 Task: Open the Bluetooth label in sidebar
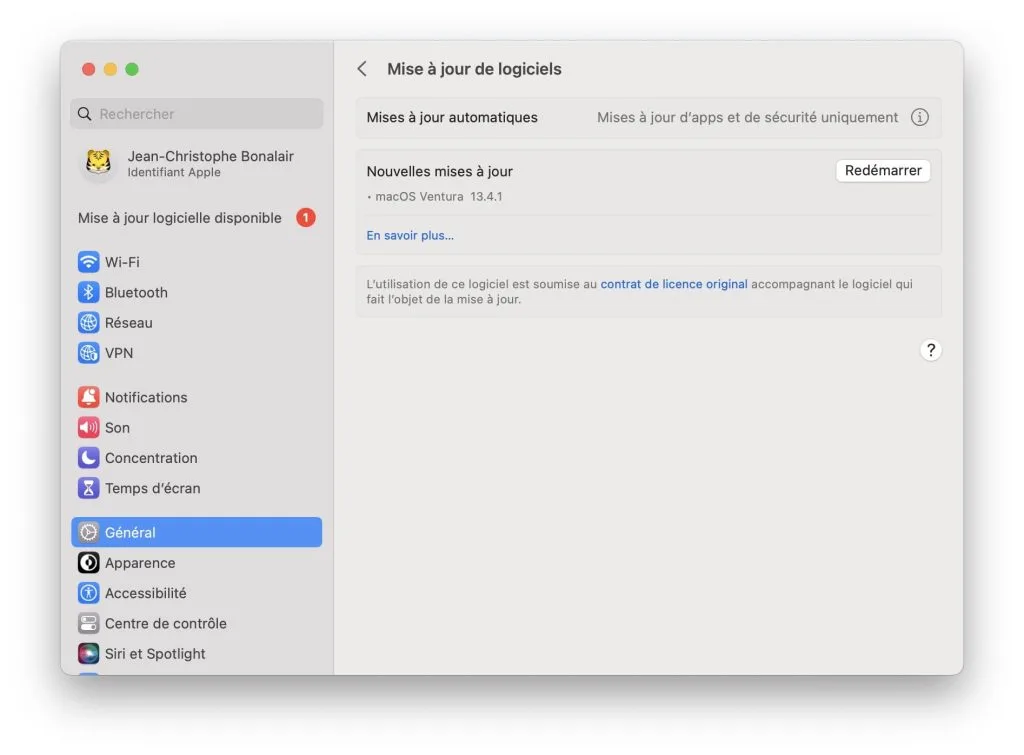pyautogui.click(x=136, y=292)
